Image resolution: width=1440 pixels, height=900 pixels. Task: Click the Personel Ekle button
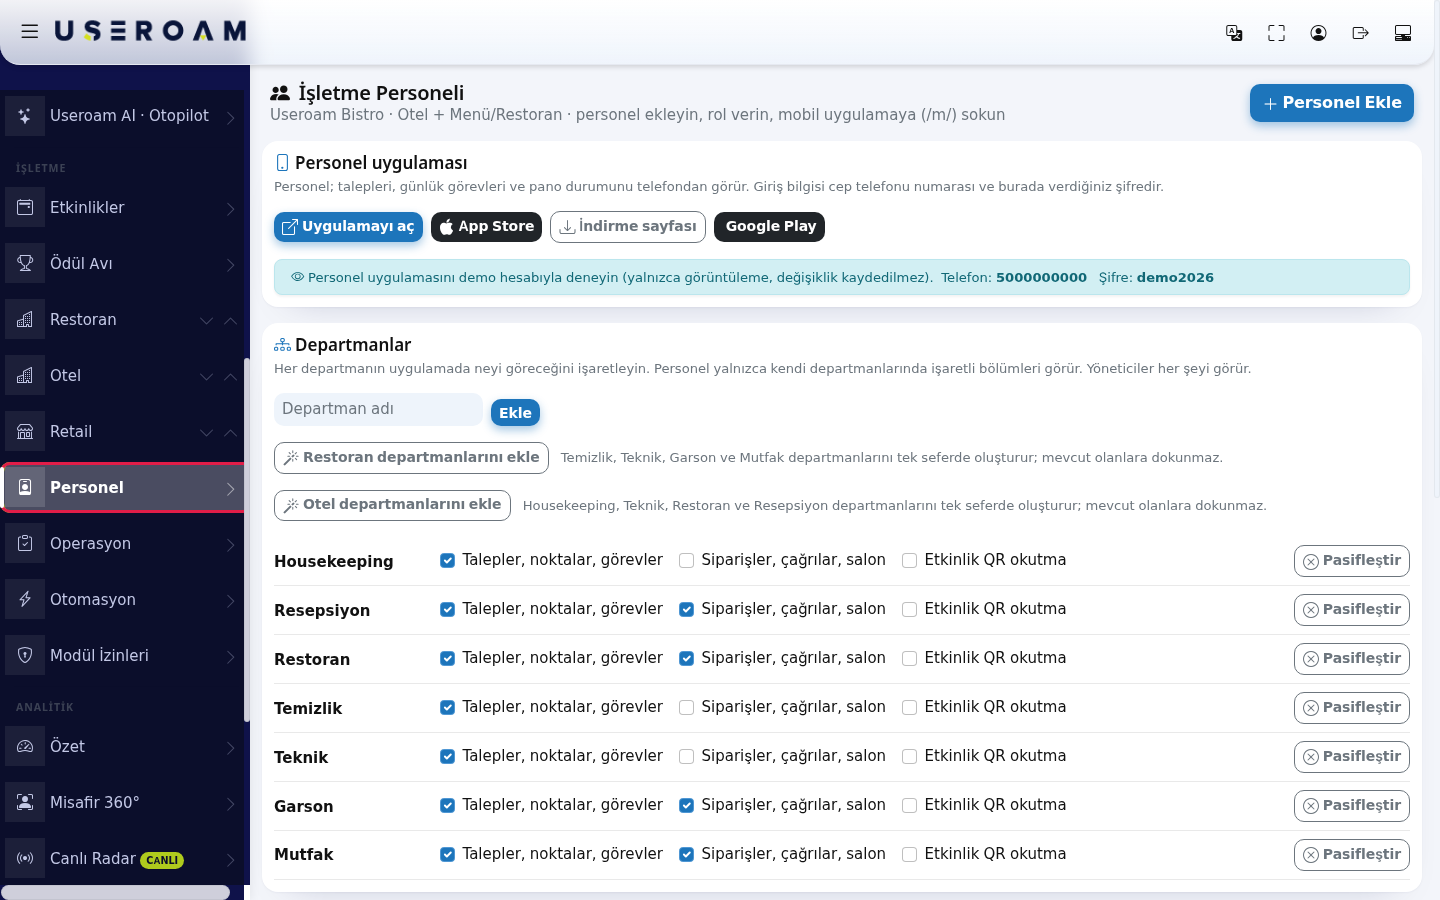tap(1332, 103)
